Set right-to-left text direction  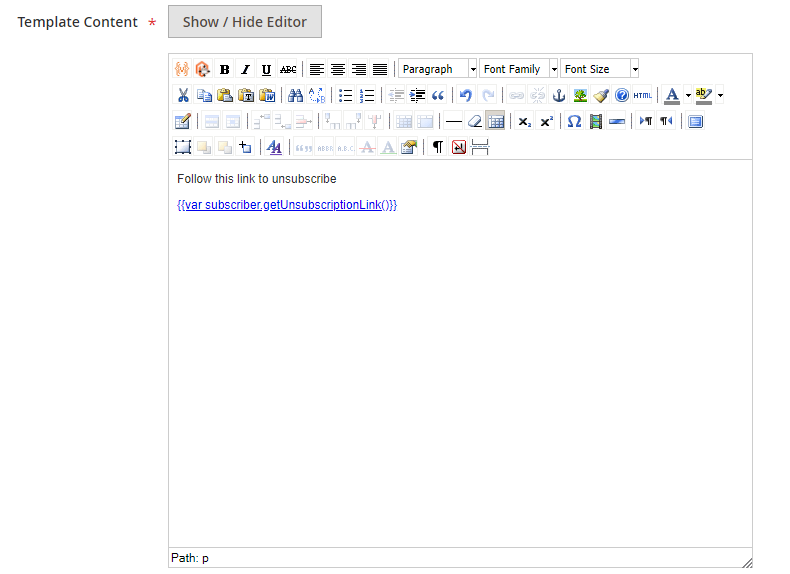click(x=667, y=121)
